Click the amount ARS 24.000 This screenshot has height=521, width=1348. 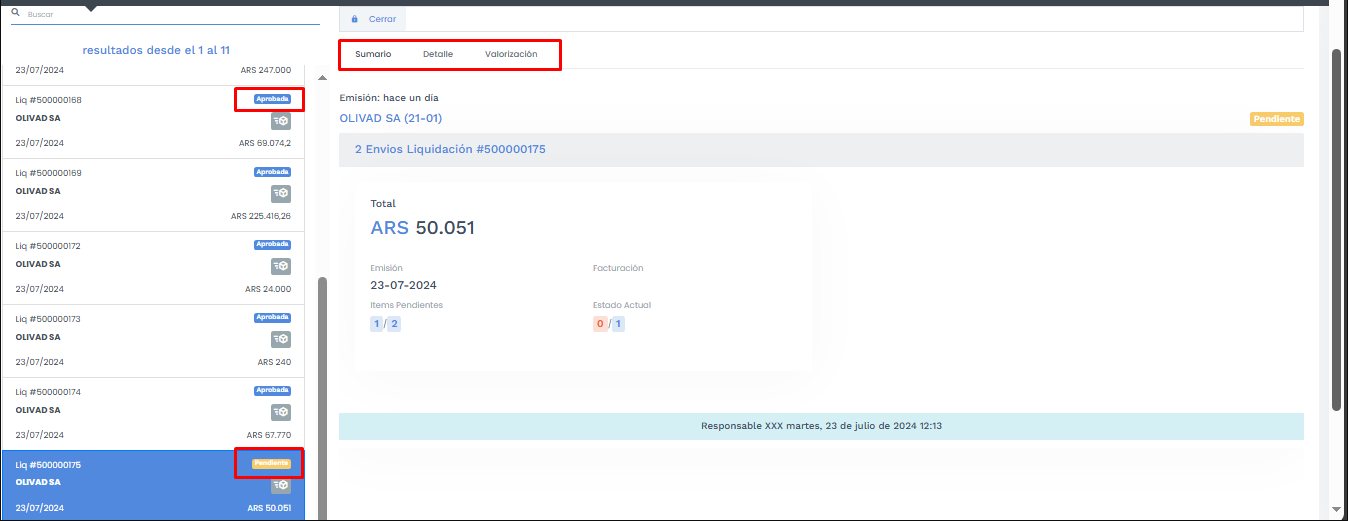[268, 289]
